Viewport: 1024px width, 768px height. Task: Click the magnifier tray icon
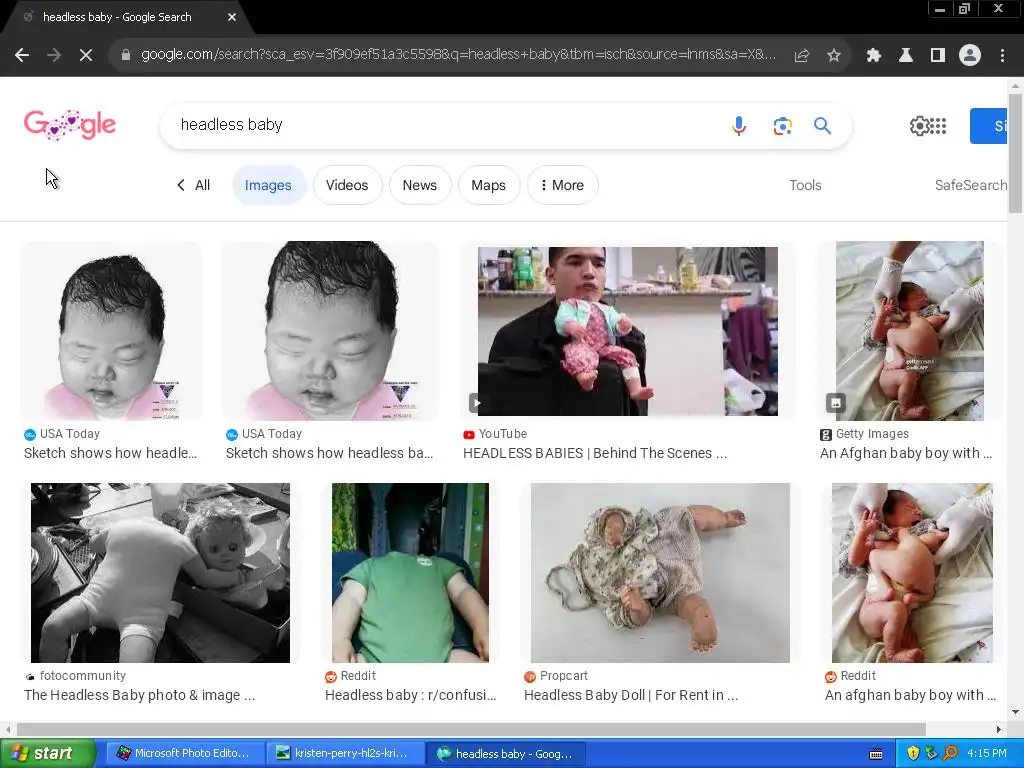pos(950,754)
